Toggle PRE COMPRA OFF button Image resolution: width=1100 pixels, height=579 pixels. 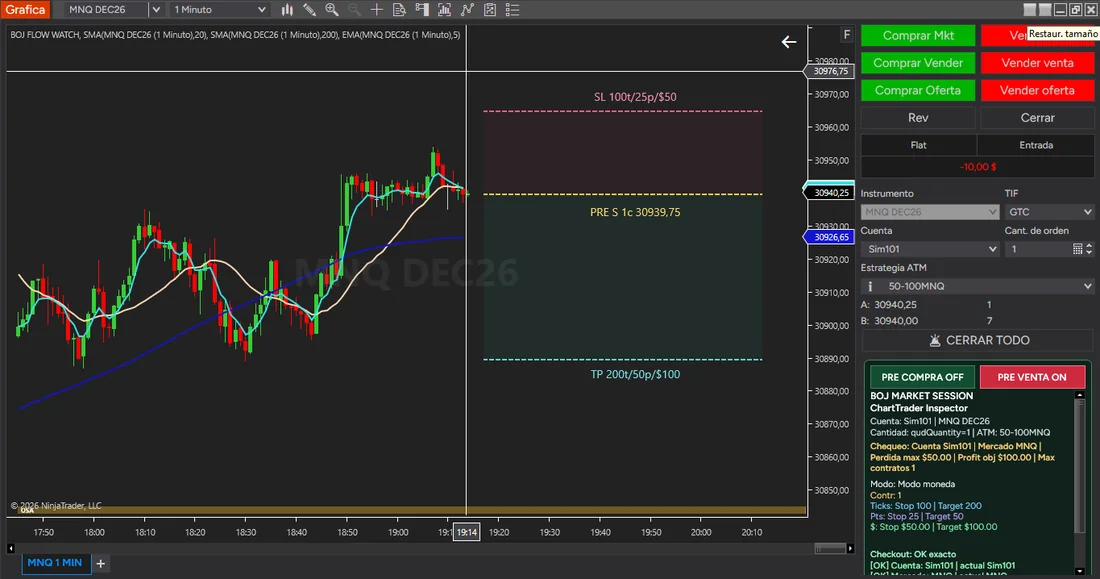click(922, 377)
